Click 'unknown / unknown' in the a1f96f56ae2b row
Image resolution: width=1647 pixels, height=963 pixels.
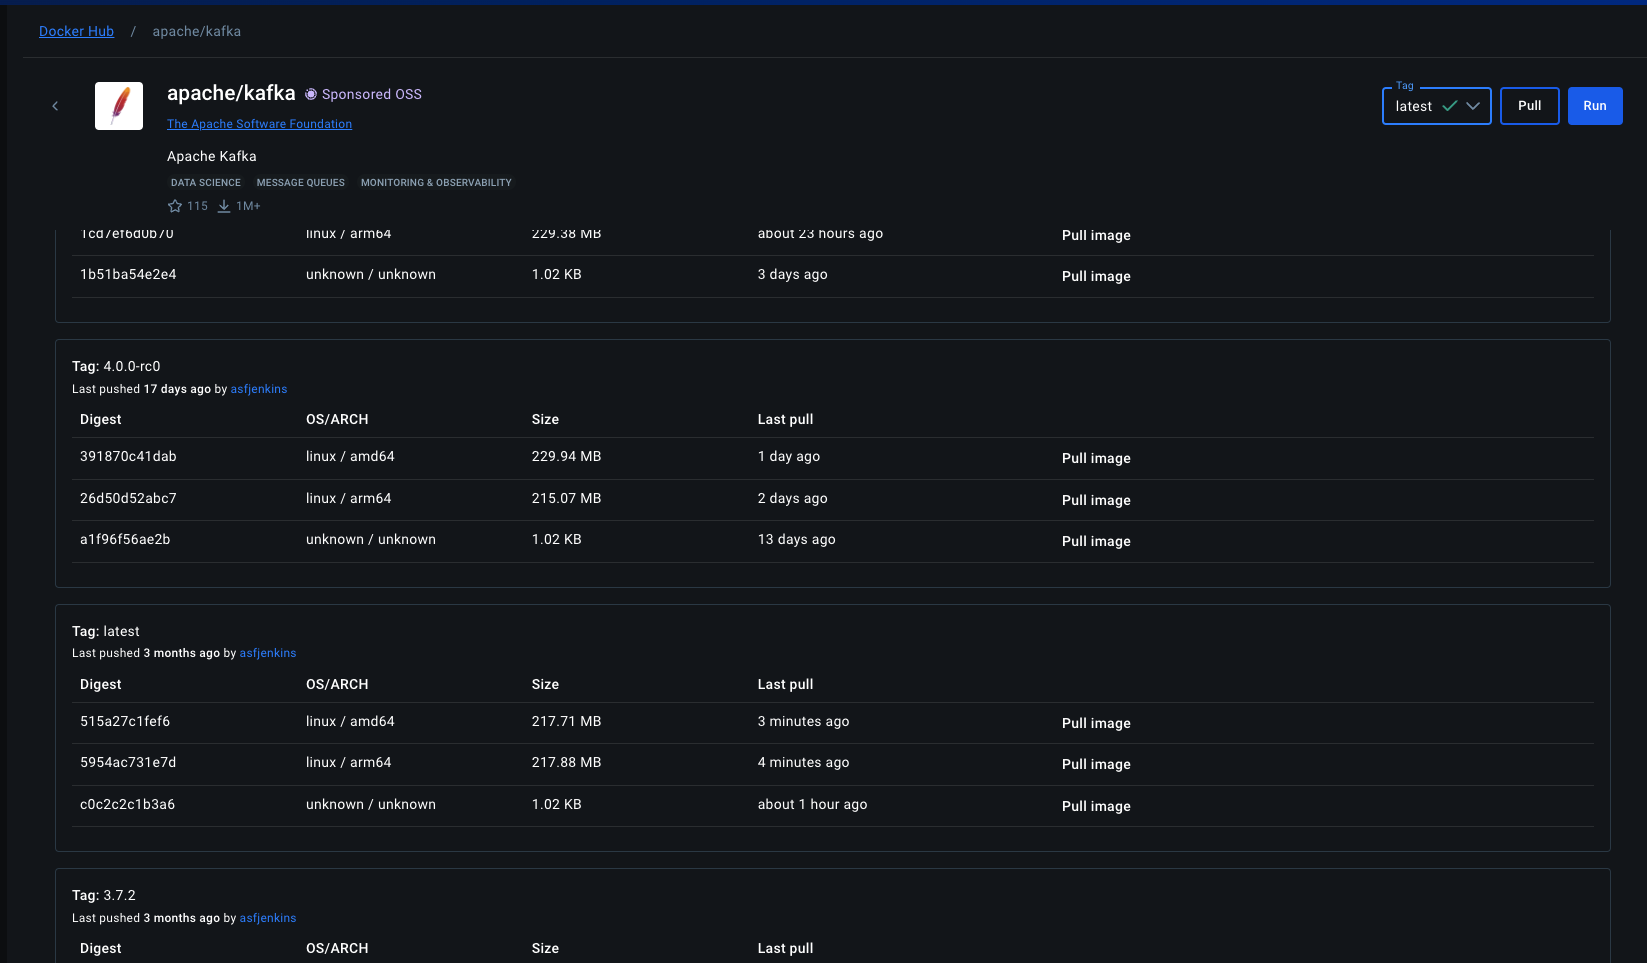coord(371,539)
